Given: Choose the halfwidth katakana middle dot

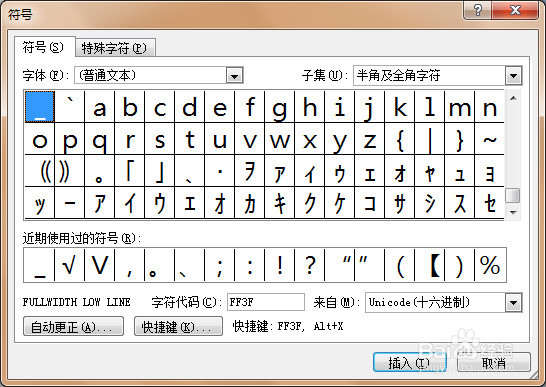Looking at the screenshot, I should click(x=219, y=171).
